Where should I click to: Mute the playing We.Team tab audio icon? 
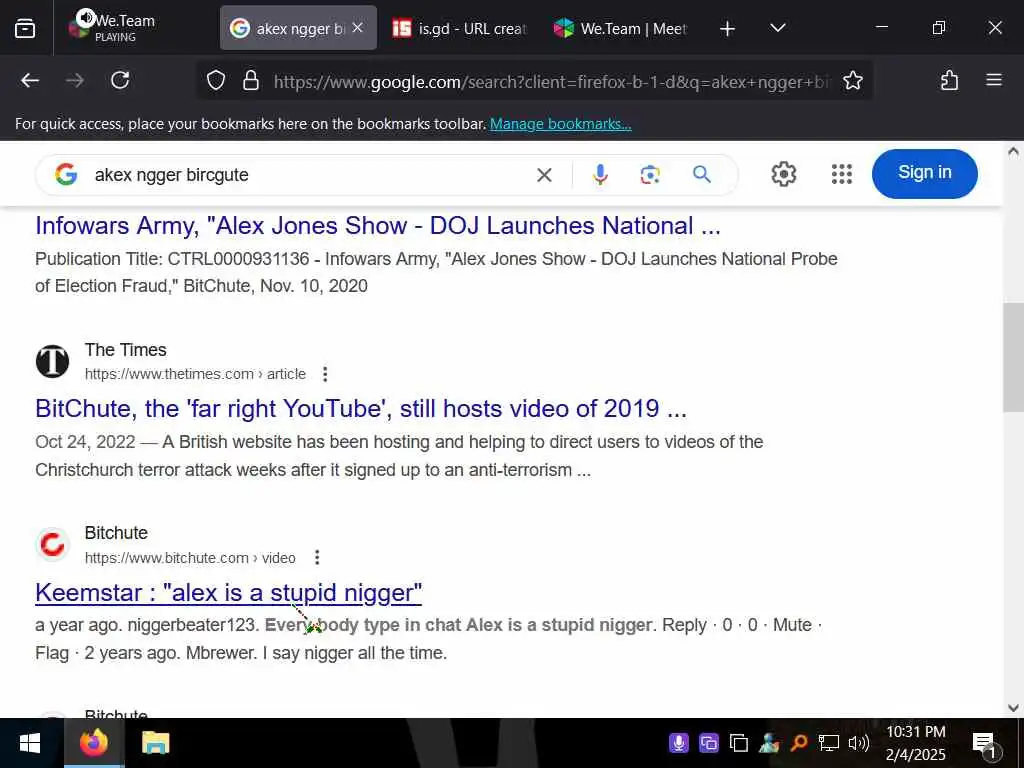86,18
